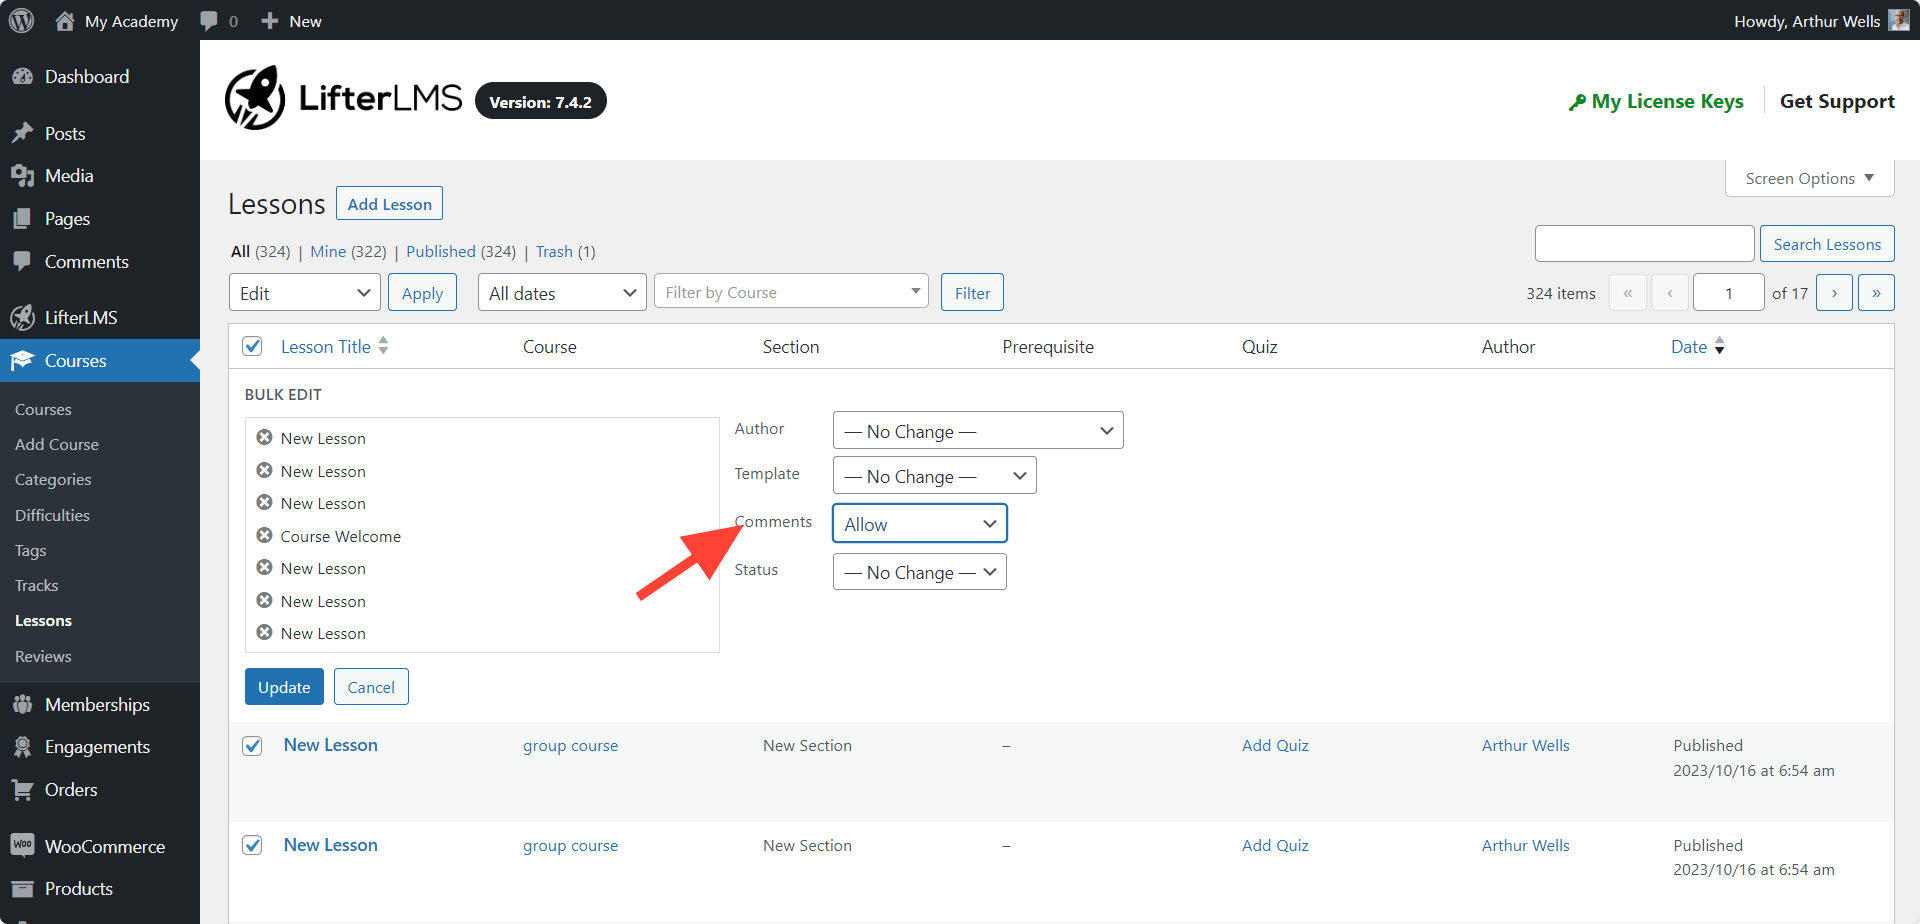
Task: Click the Add Lesson button
Action: [389, 204]
